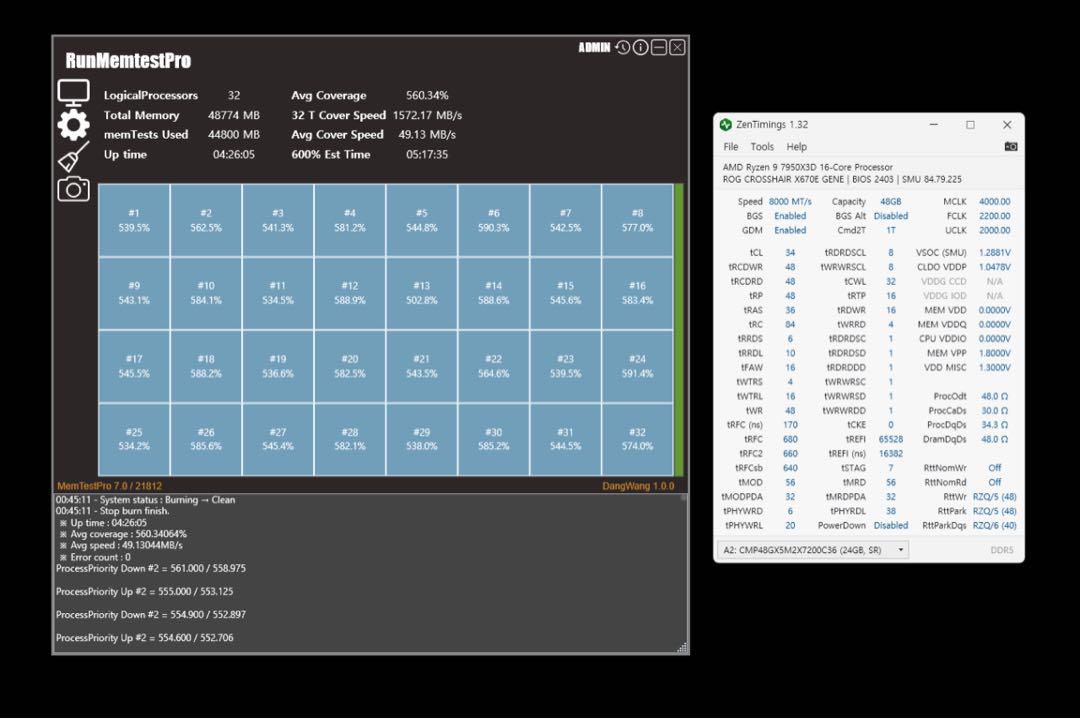Minimize the ZenTimings window

(933, 125)
